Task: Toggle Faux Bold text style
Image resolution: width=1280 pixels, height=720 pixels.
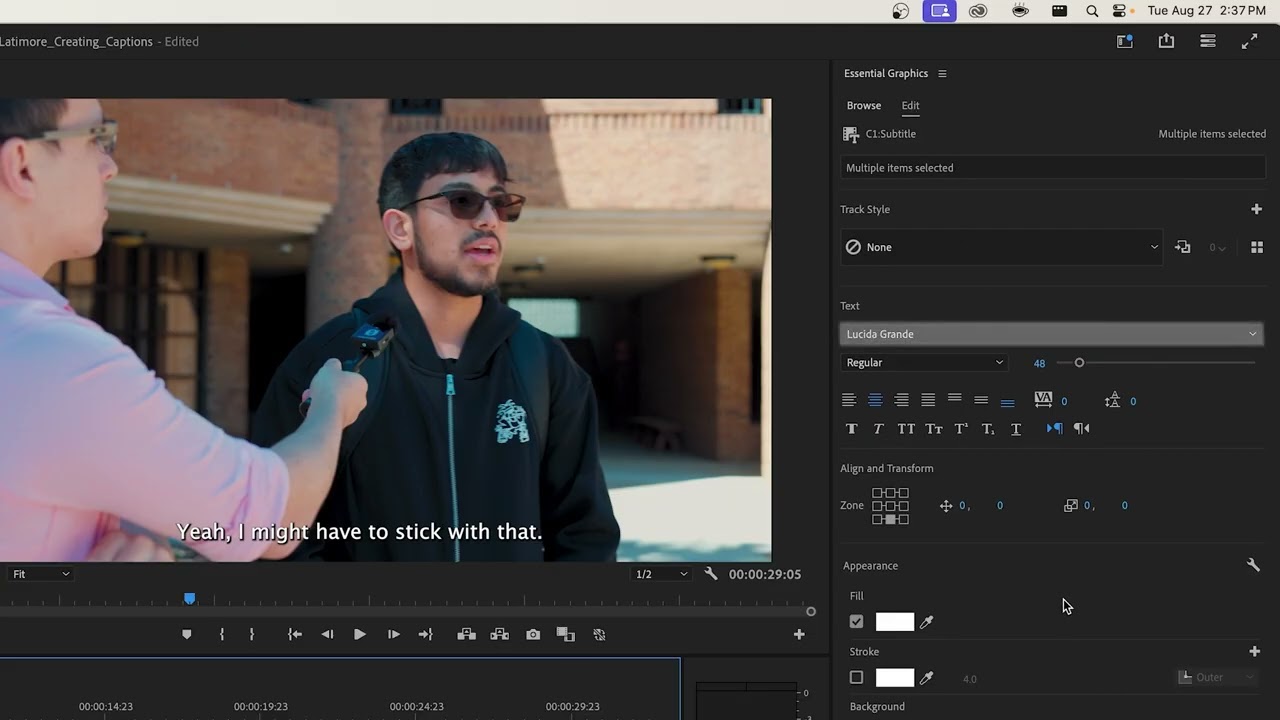Action: click(x=852, y=428)
